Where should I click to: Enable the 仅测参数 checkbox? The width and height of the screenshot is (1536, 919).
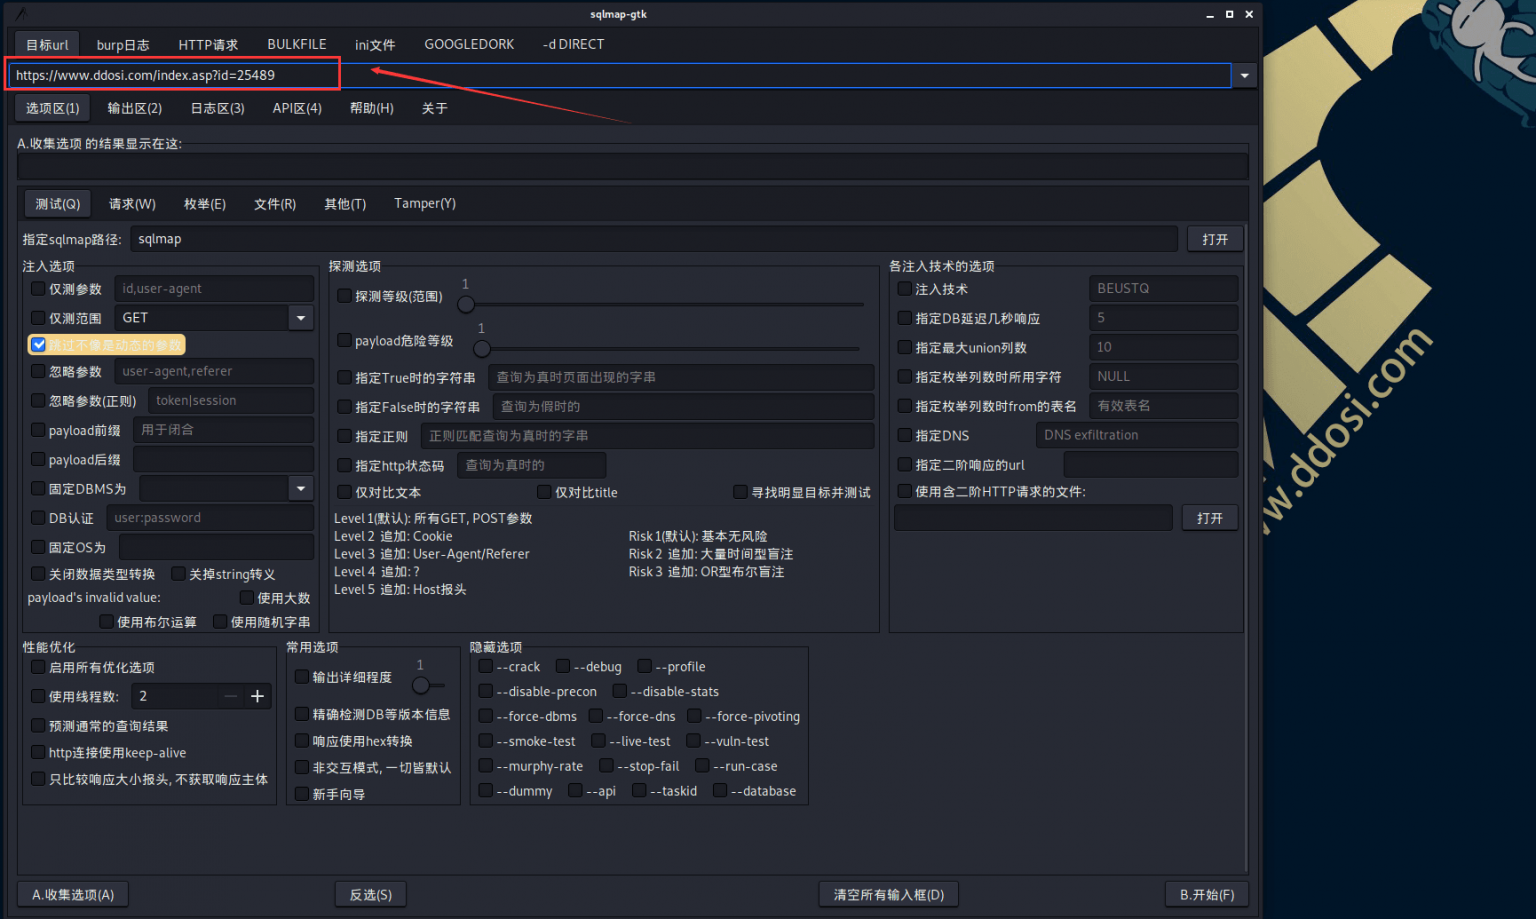point(38,289)
